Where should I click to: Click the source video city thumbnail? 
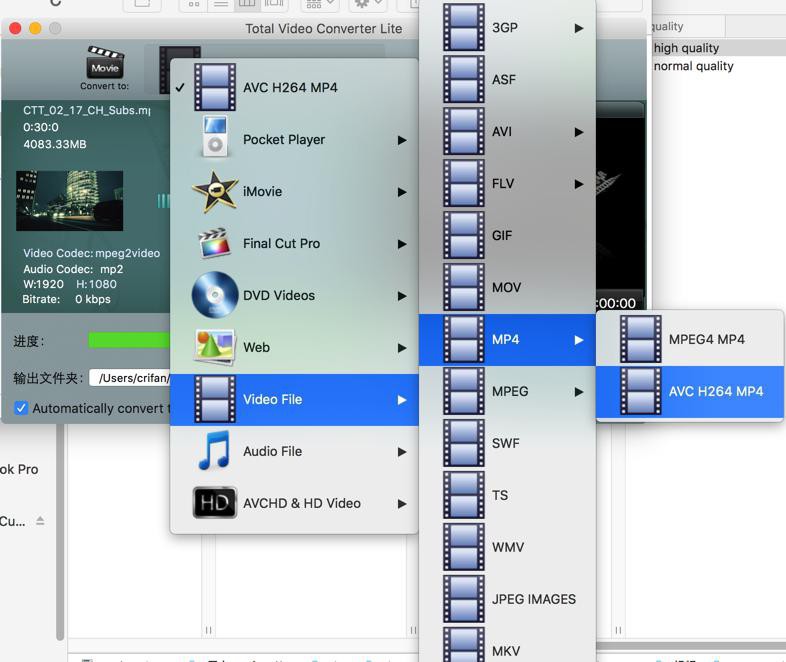pos(70,201)
